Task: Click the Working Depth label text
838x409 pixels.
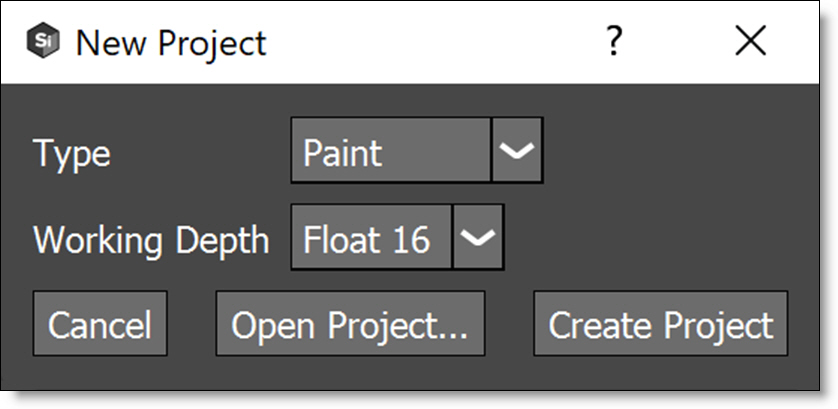Action: pos(151,240)
